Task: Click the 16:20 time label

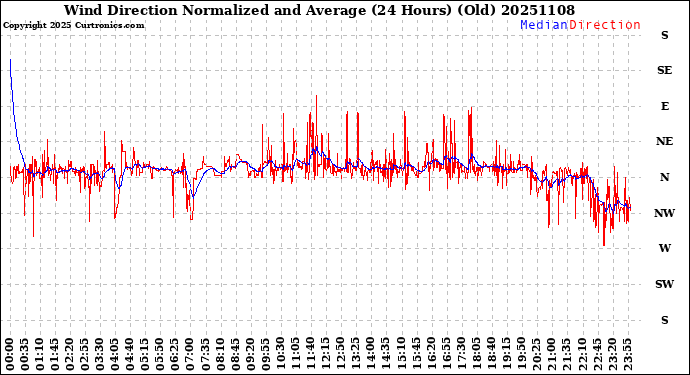Action: click(431, 354)
